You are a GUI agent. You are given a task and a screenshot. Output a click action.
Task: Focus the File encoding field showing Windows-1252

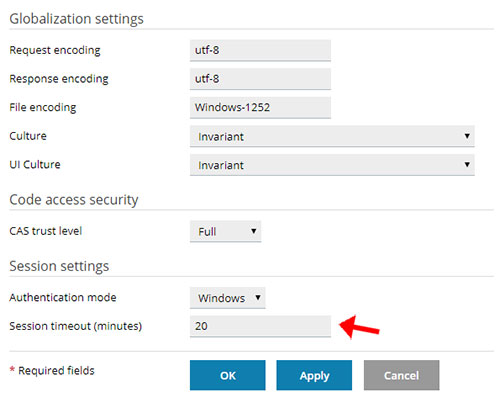click(260, 107)
